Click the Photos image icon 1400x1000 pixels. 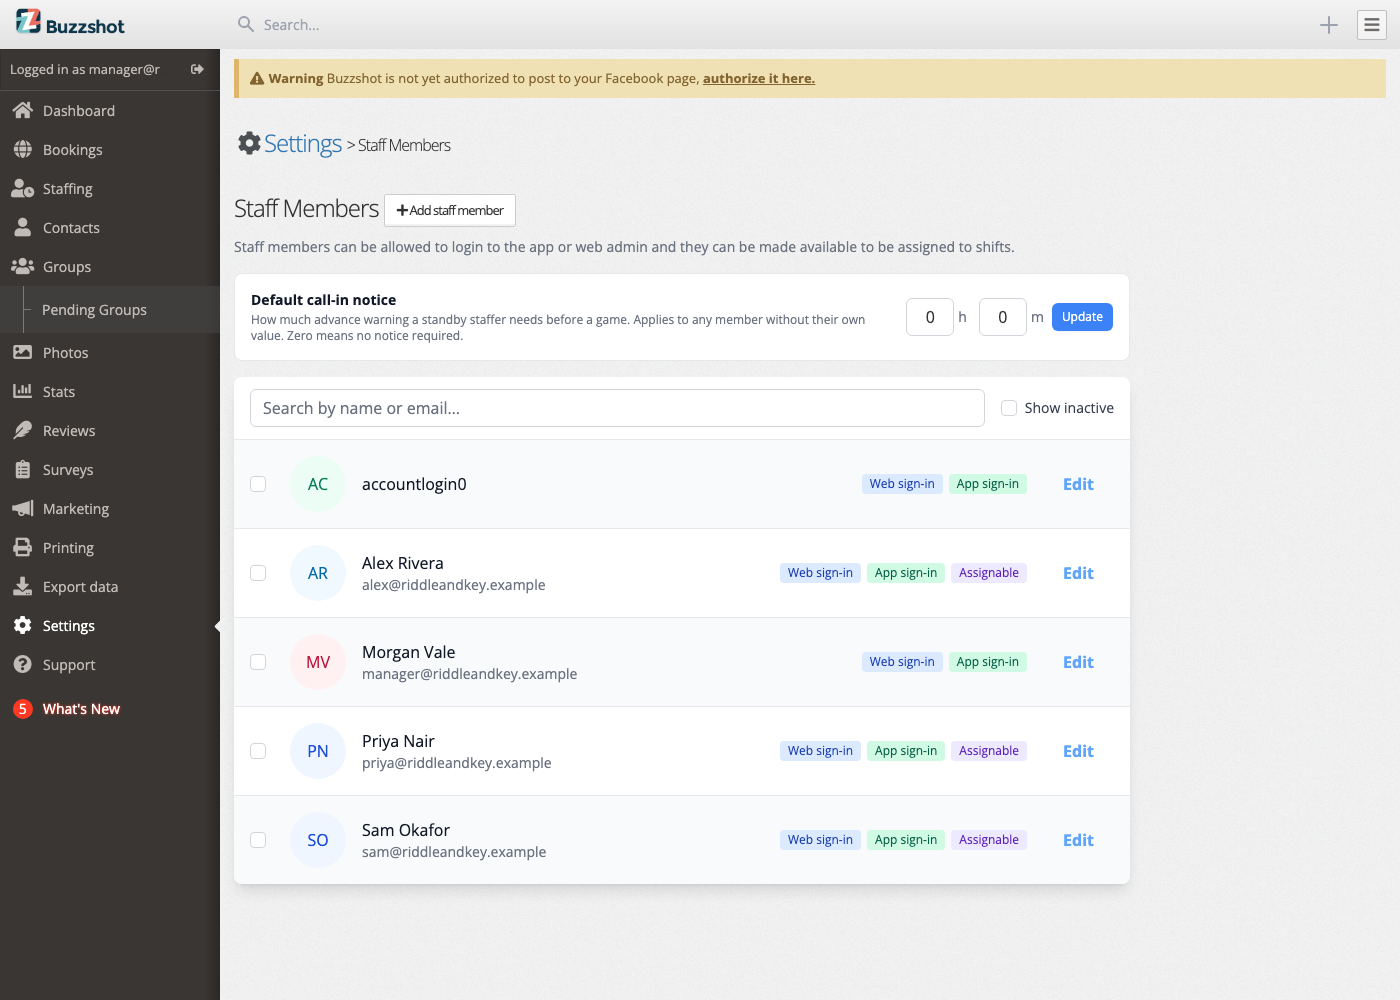point(23,352)
